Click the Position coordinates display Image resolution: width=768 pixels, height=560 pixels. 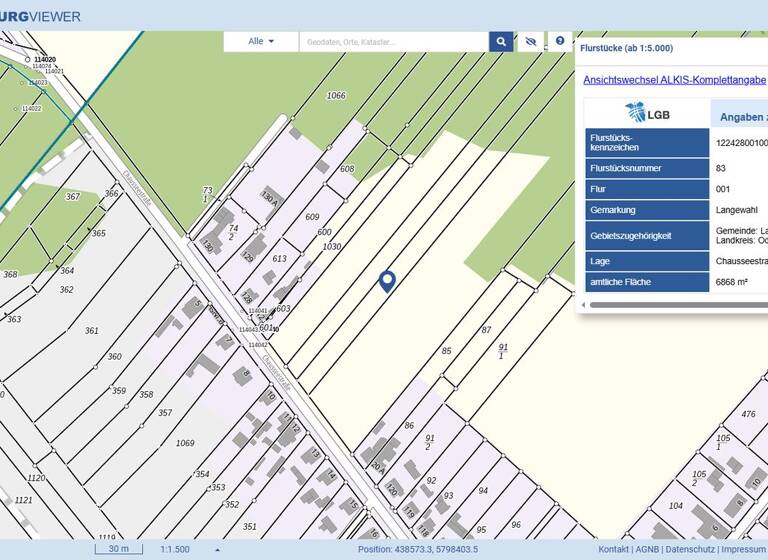pyautogui.click(x=418, y=550)
